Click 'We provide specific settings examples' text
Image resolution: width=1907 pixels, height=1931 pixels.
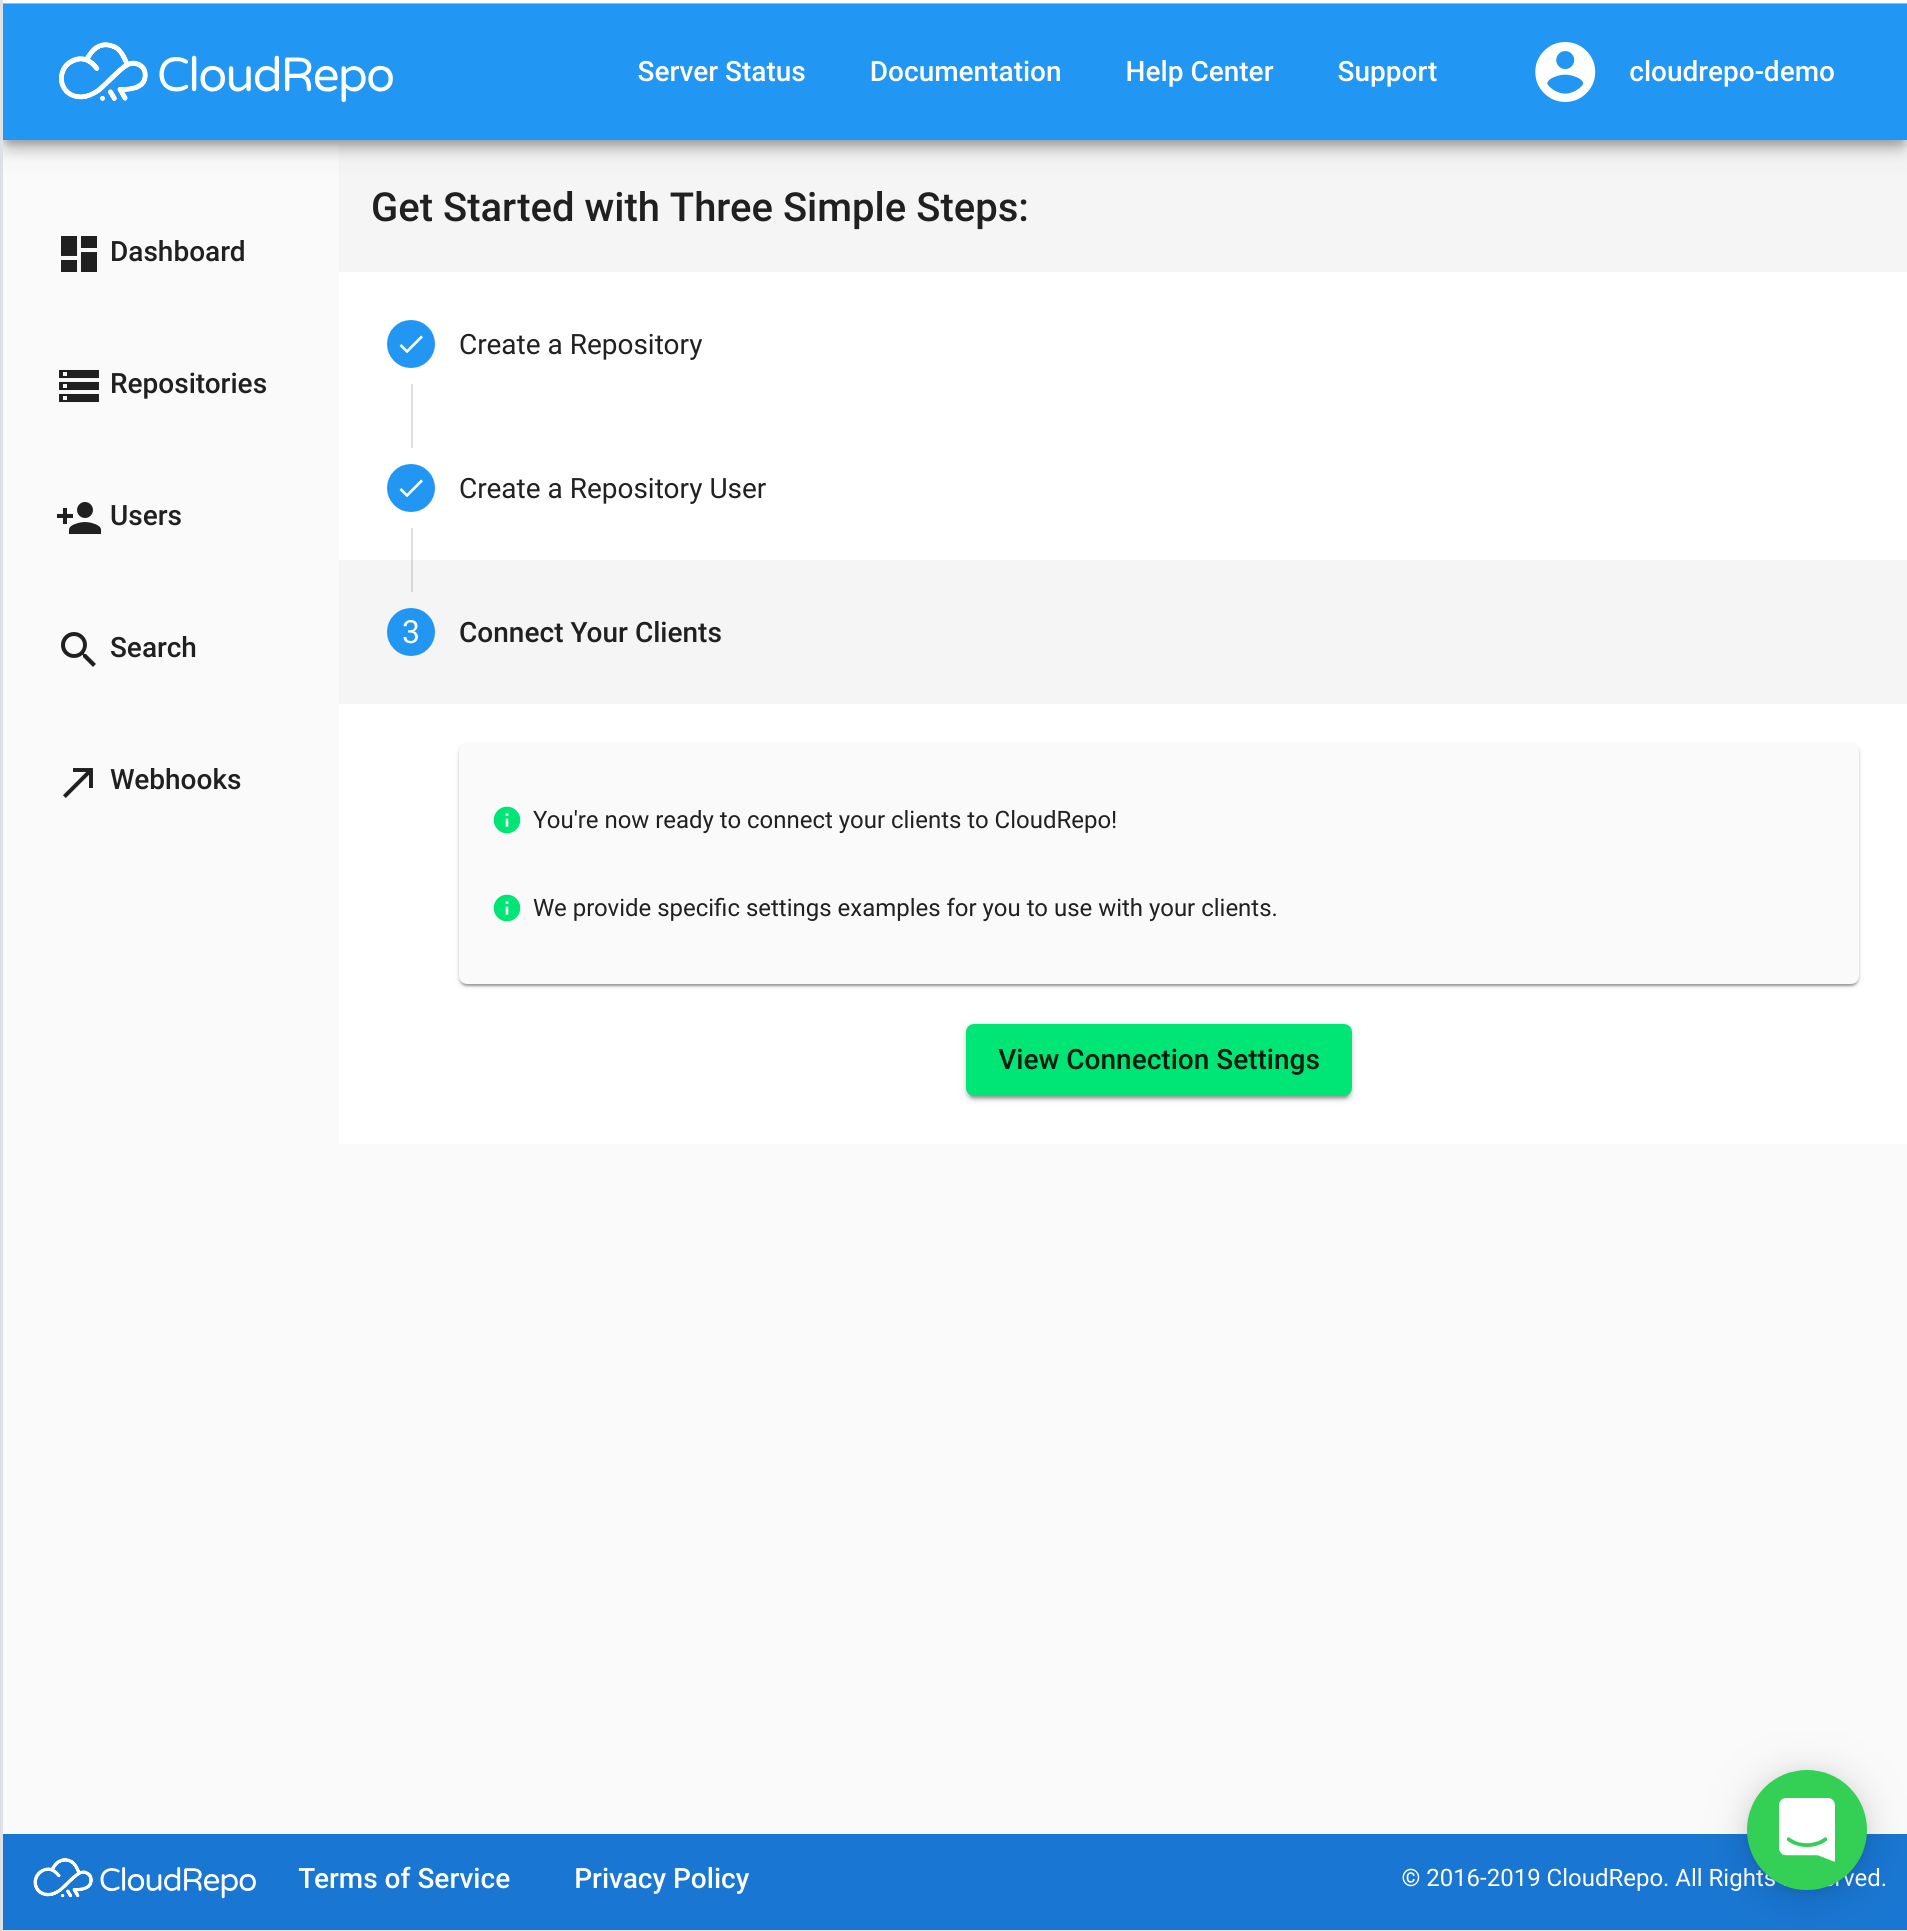tap(905, 908)
